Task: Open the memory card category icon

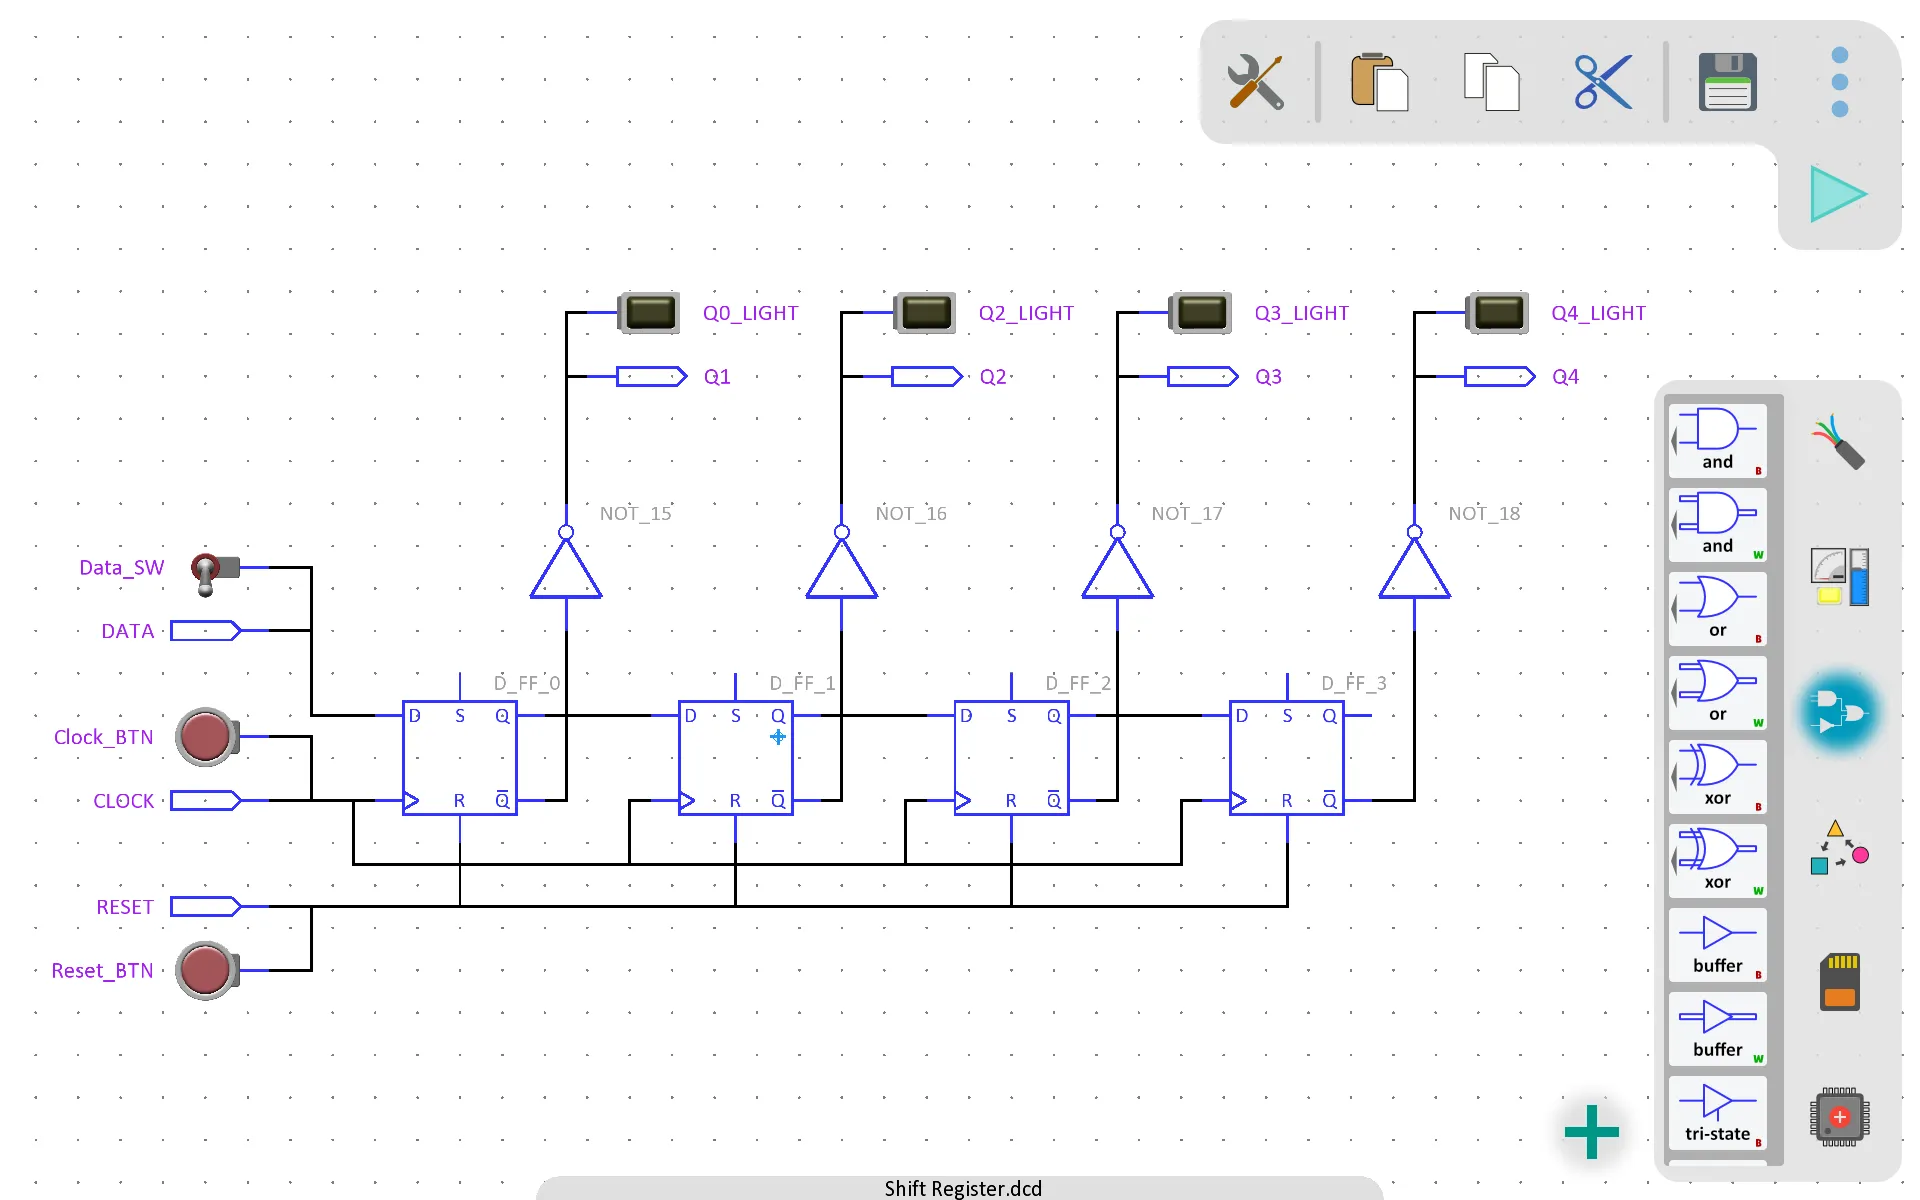Action: click(x=1839, y=982)
